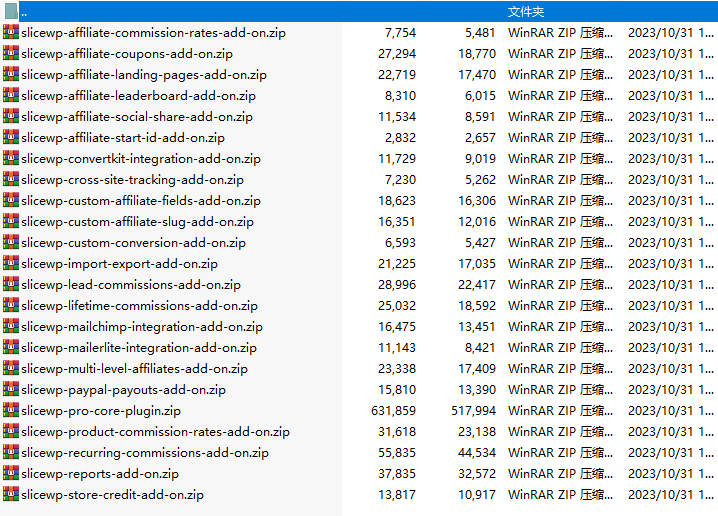Select file name slicewp-import-export-add-on.zip

tap(120, 264)
